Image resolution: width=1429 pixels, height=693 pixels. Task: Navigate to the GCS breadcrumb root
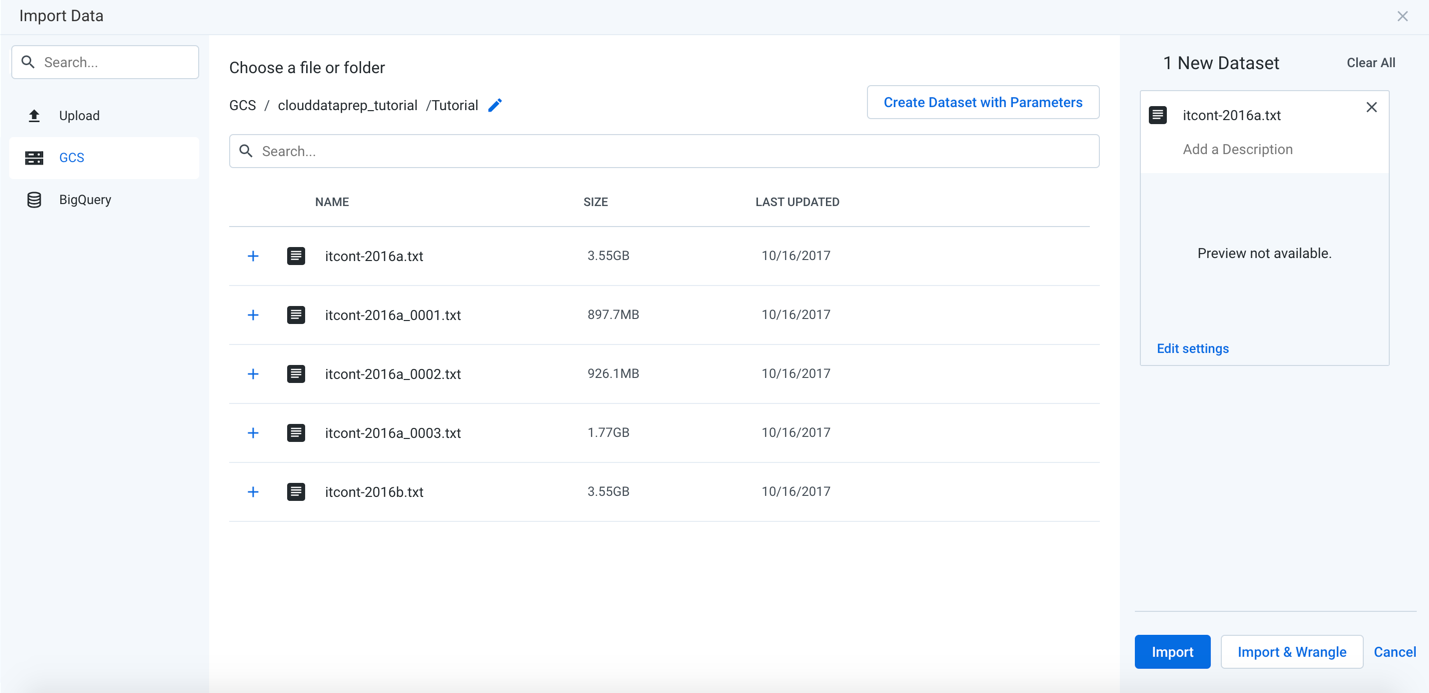(x=242, y=104)
